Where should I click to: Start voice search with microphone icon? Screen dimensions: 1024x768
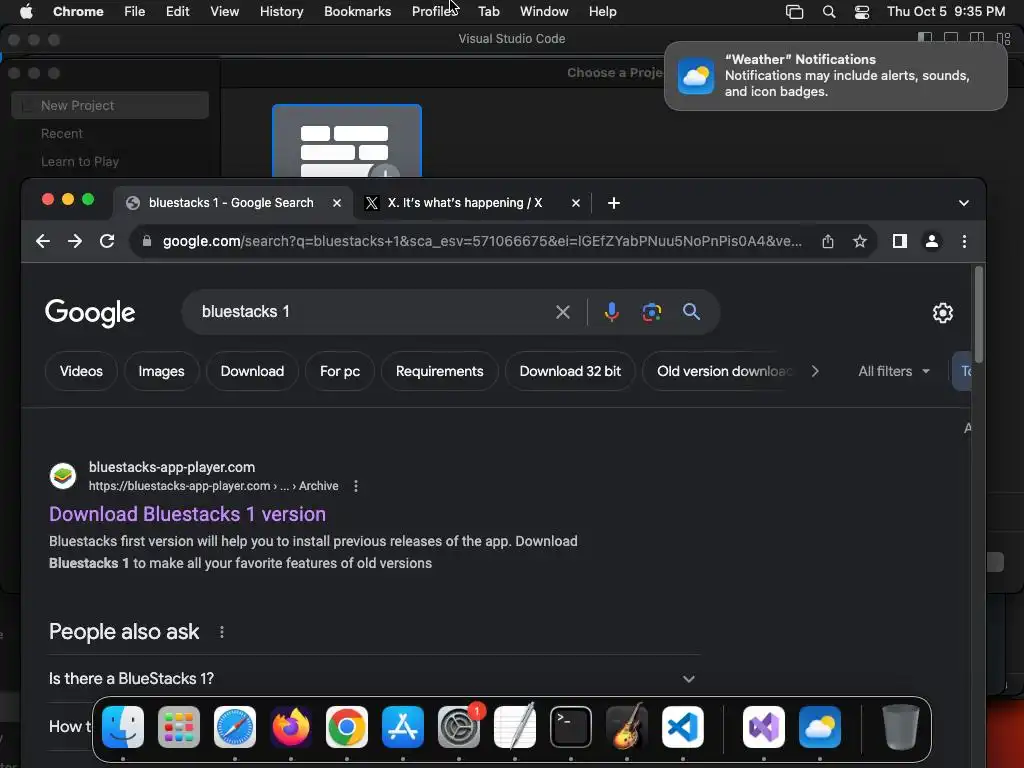coord(611,312)
